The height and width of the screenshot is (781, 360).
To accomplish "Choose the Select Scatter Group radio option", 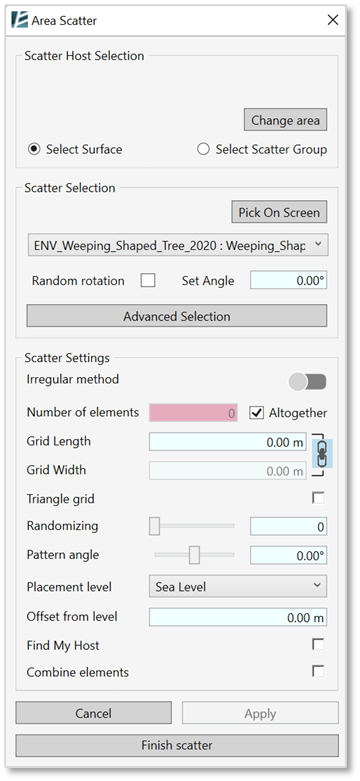I will pos(203,149).
